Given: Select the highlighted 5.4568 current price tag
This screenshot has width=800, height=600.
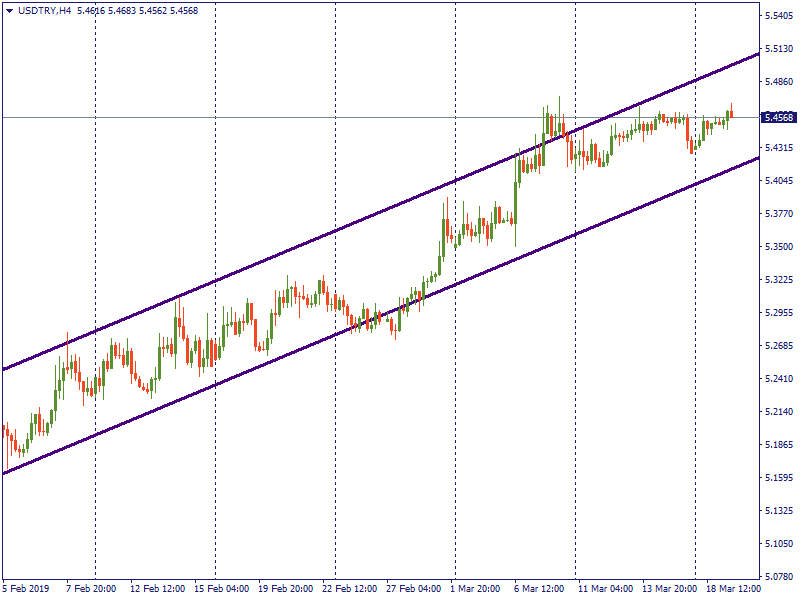Looking at the screenshot, I should tap(778, 117).
